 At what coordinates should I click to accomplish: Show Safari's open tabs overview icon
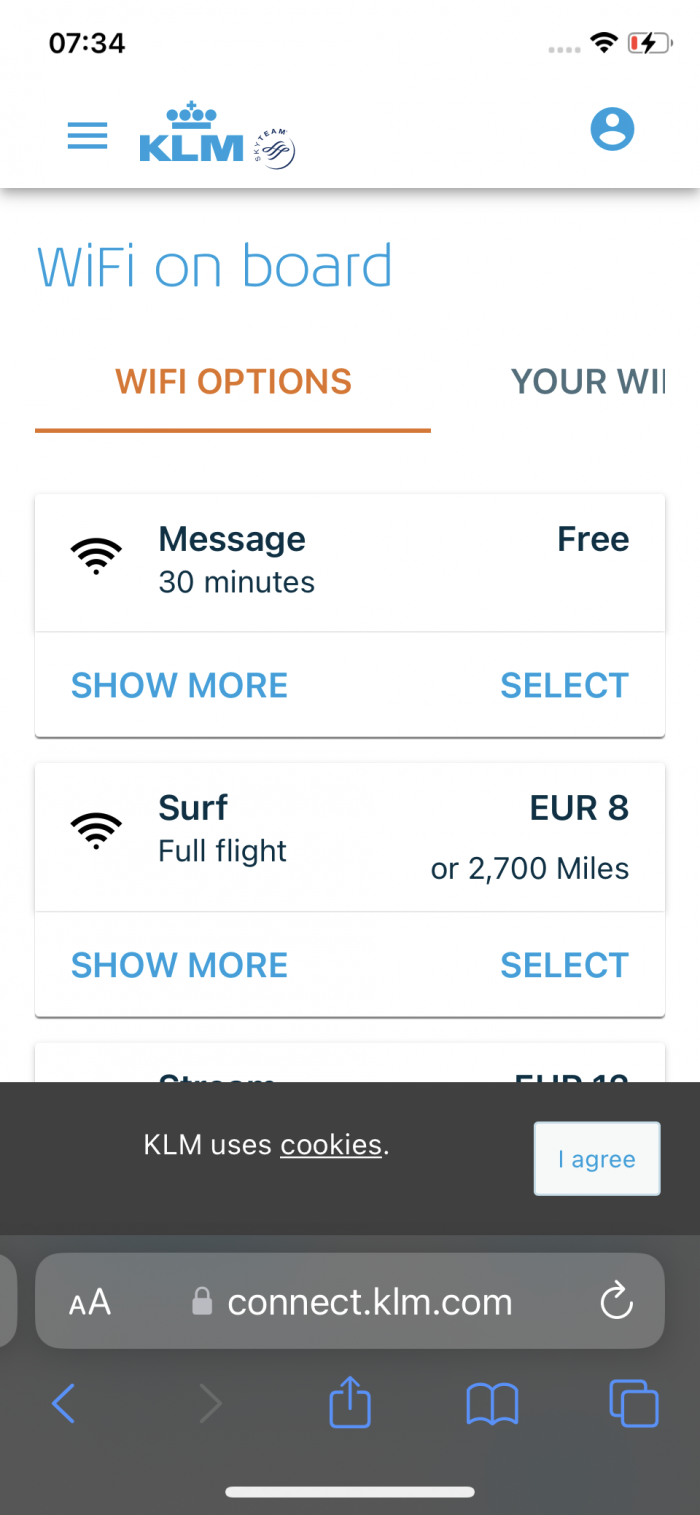634,1402
